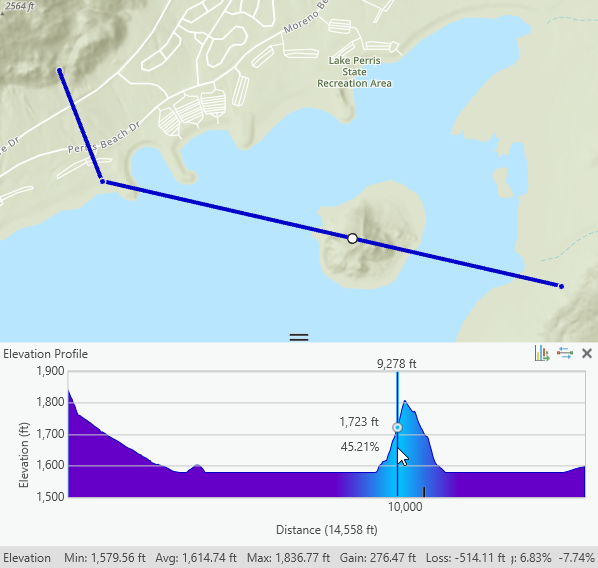Image resolution: width=598 pixels, height=568 pixels.
Task: Click the southeast end vertex of the line
Action: (561, 286)
